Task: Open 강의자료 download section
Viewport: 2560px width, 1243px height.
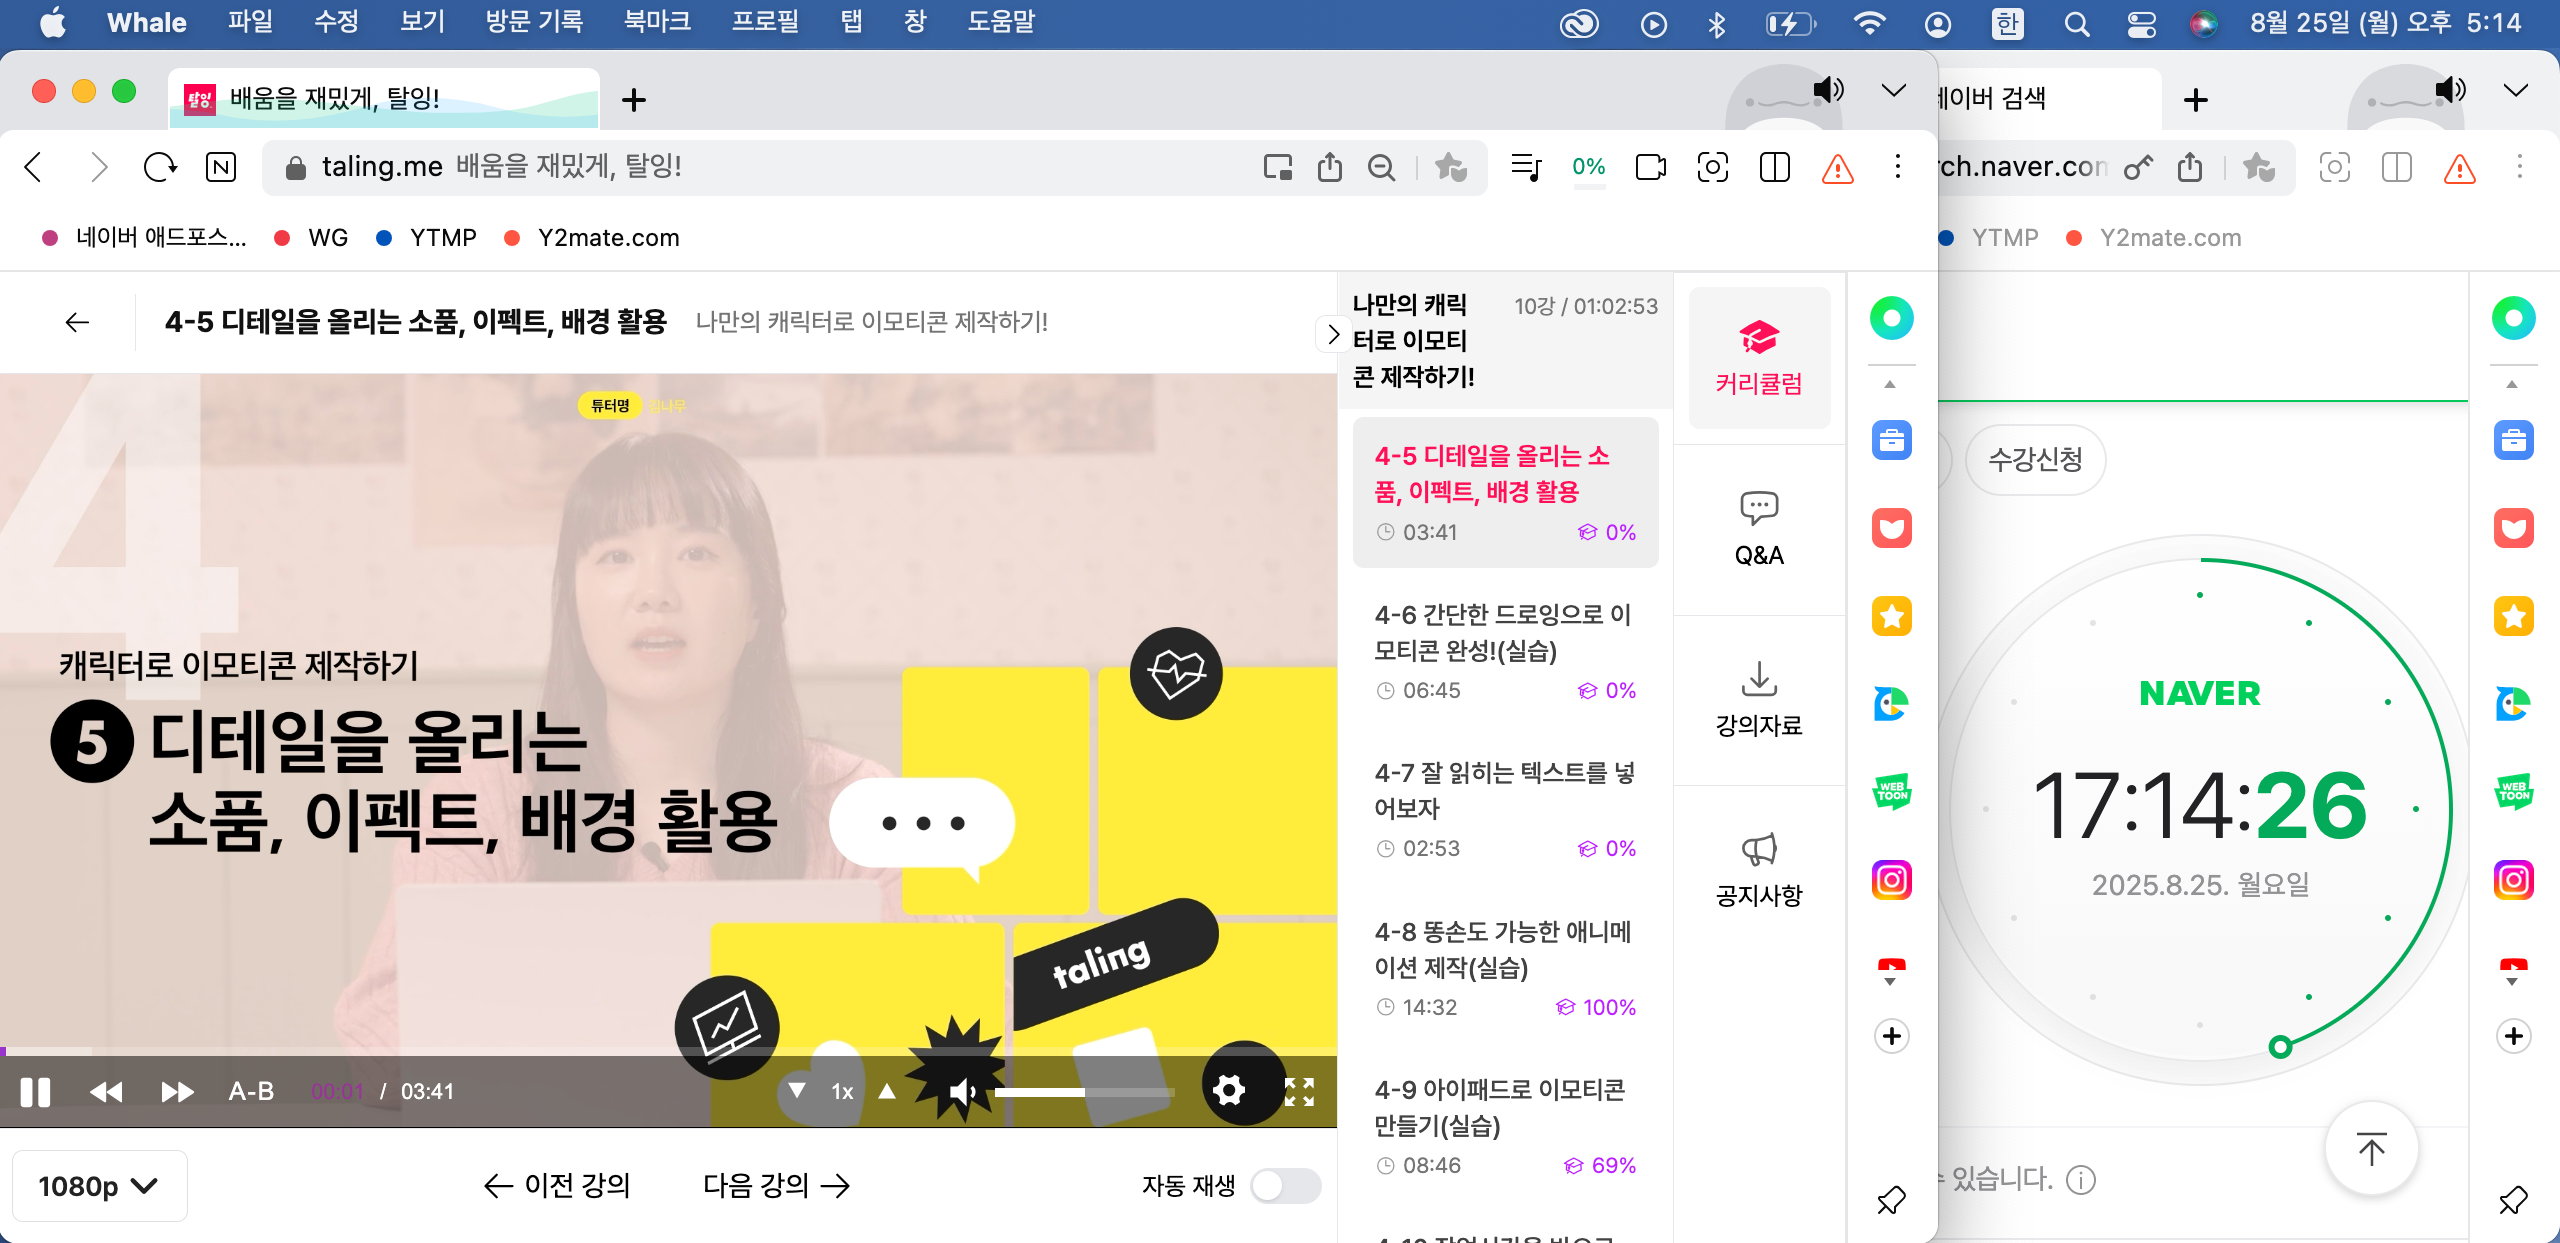Action: click(x=1758, y=699)
